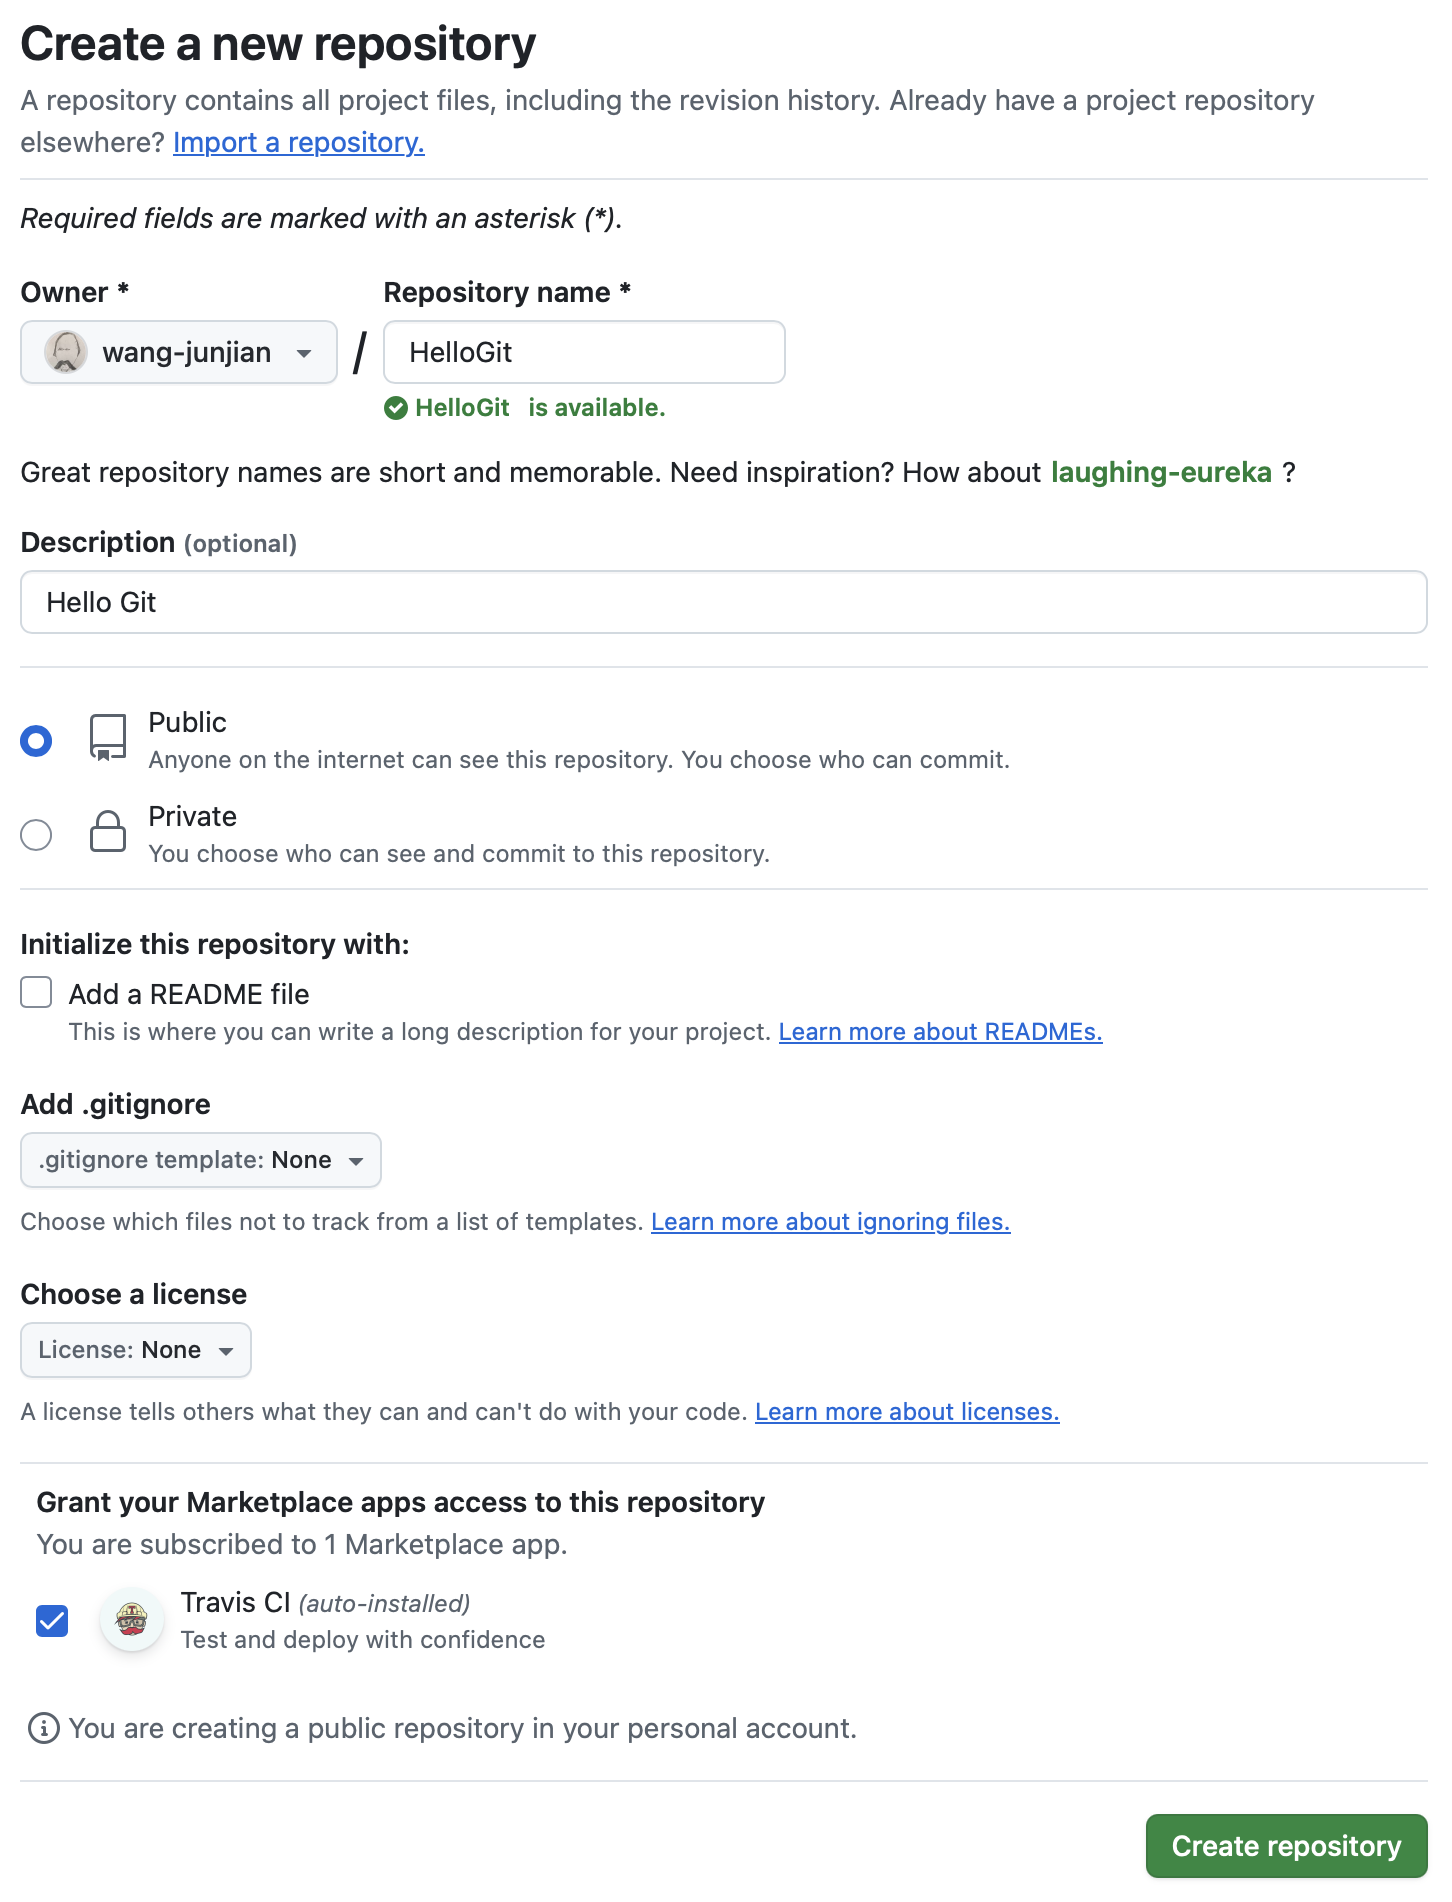
Task: Click the Create repository button
Action: tap(1286, 1846)
